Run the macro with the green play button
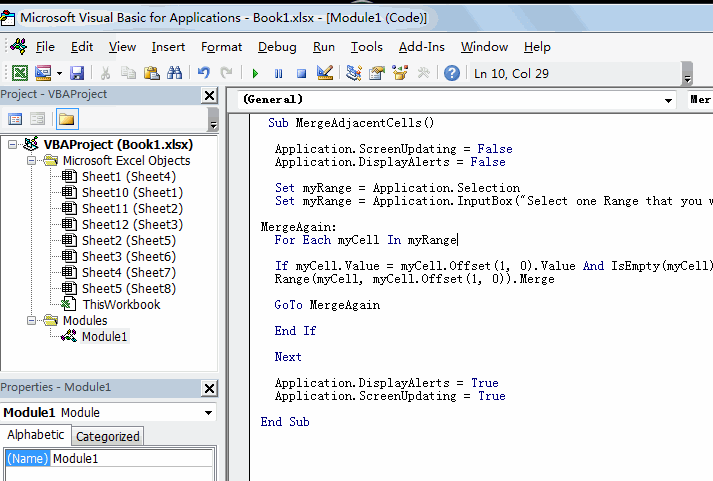The width and height of the screenshot is (713, 481). click(x=255, y=73)
